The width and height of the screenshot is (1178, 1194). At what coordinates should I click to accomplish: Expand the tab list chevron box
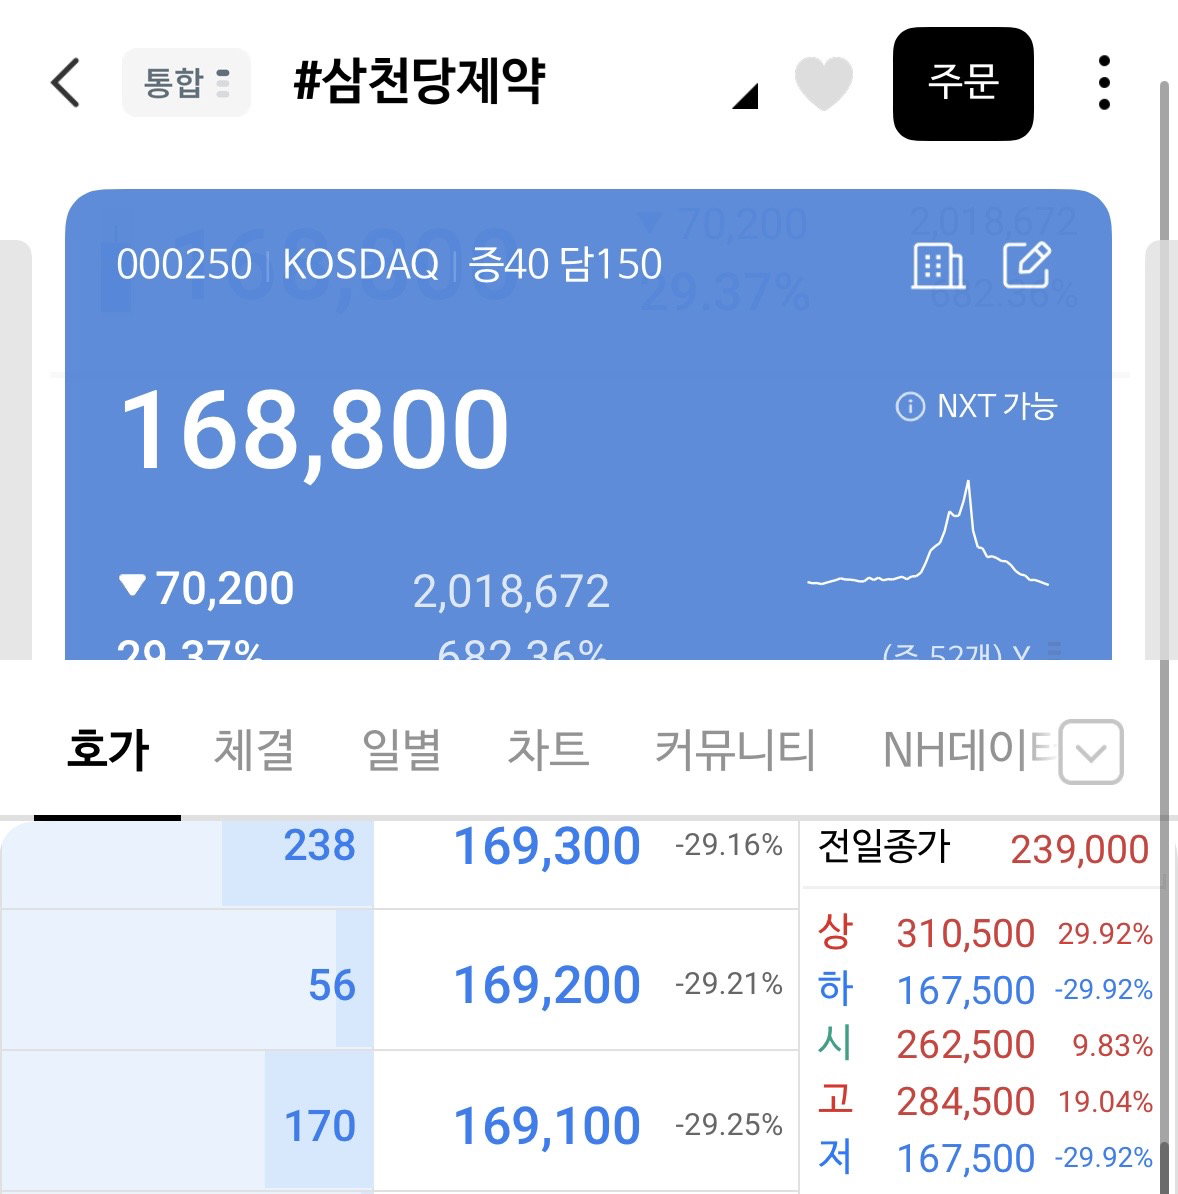point(1091,752)
